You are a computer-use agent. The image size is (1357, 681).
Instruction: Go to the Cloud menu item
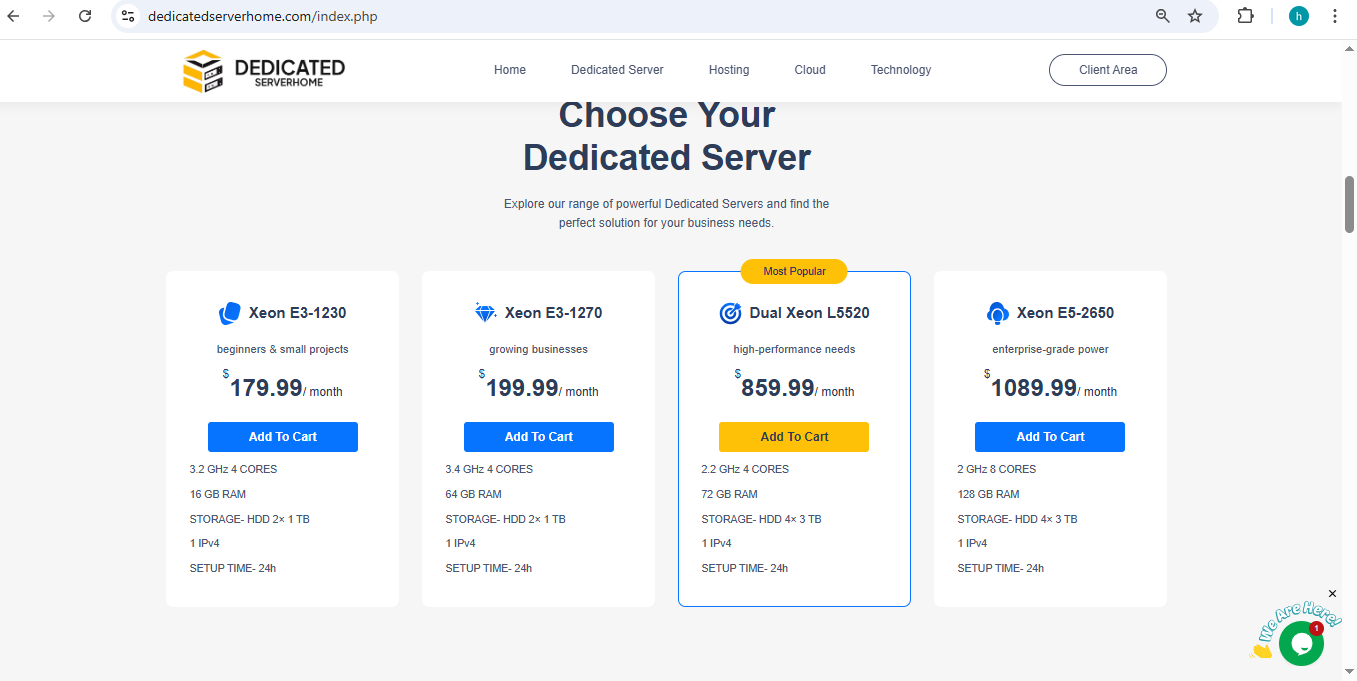coord(810,70)
